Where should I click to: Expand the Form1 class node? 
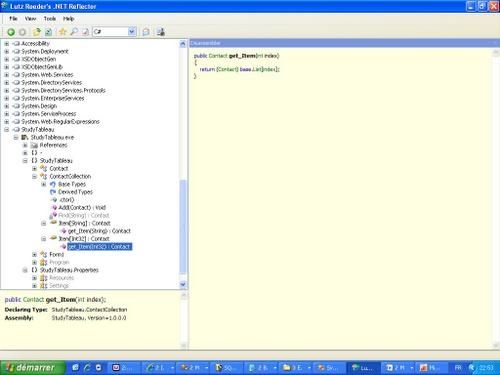[34, 254]
